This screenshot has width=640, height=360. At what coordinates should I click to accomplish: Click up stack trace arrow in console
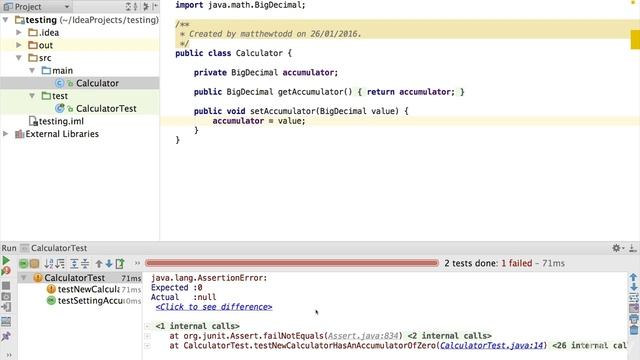[633, 278]
